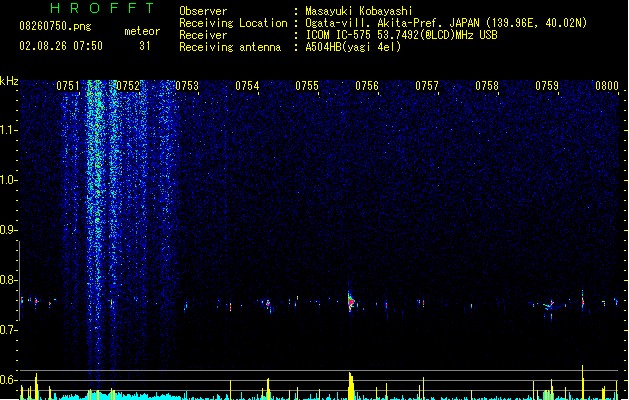Viewport: 629px width, 400px height.
Task: Click the 0752 time marker
Action: 128,86
